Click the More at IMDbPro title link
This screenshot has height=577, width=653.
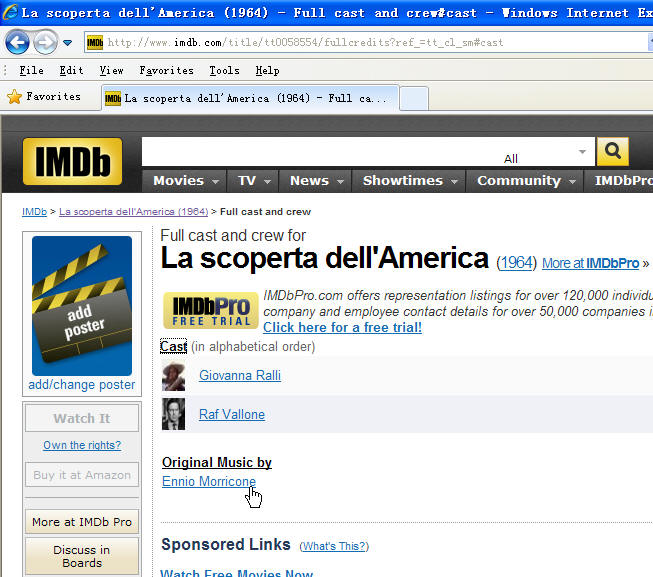[x=591, y=263]
